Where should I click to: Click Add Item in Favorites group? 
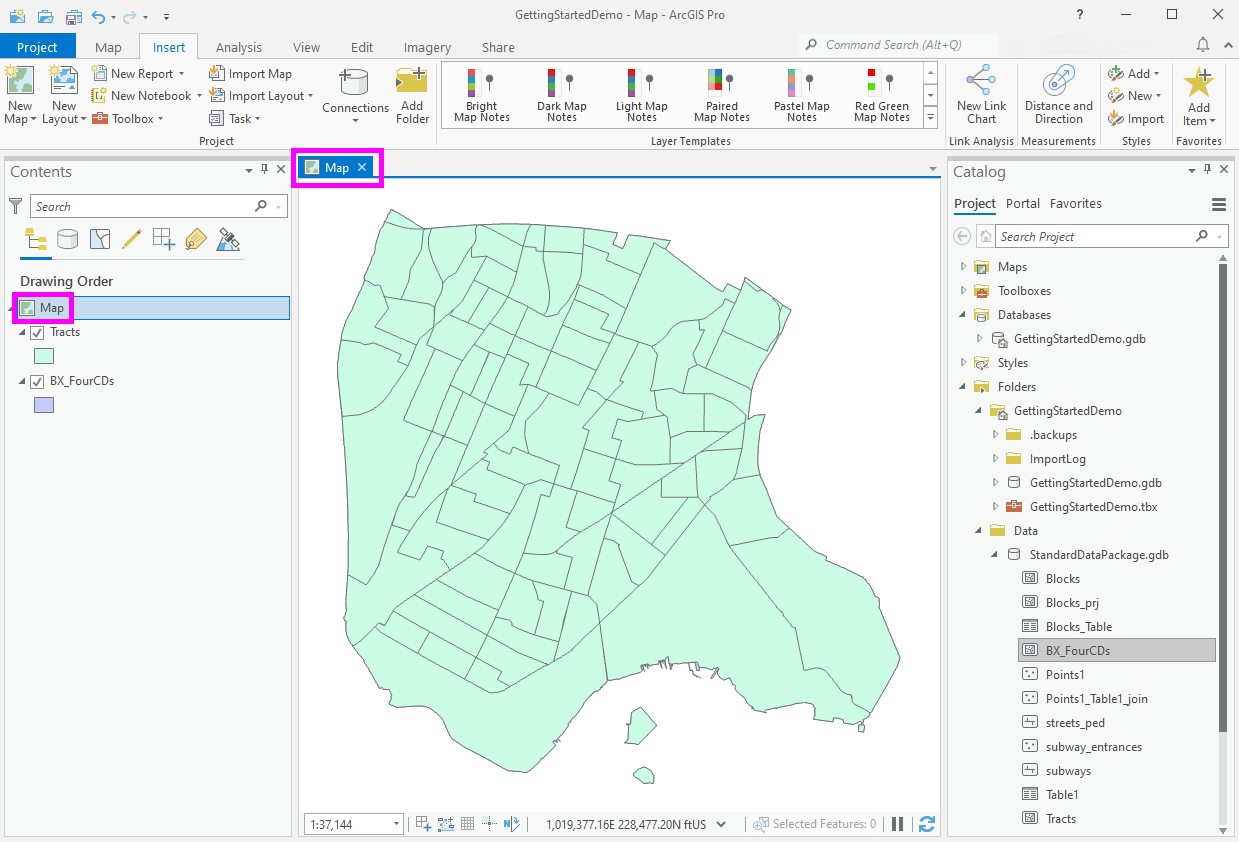pos(1198,95)
